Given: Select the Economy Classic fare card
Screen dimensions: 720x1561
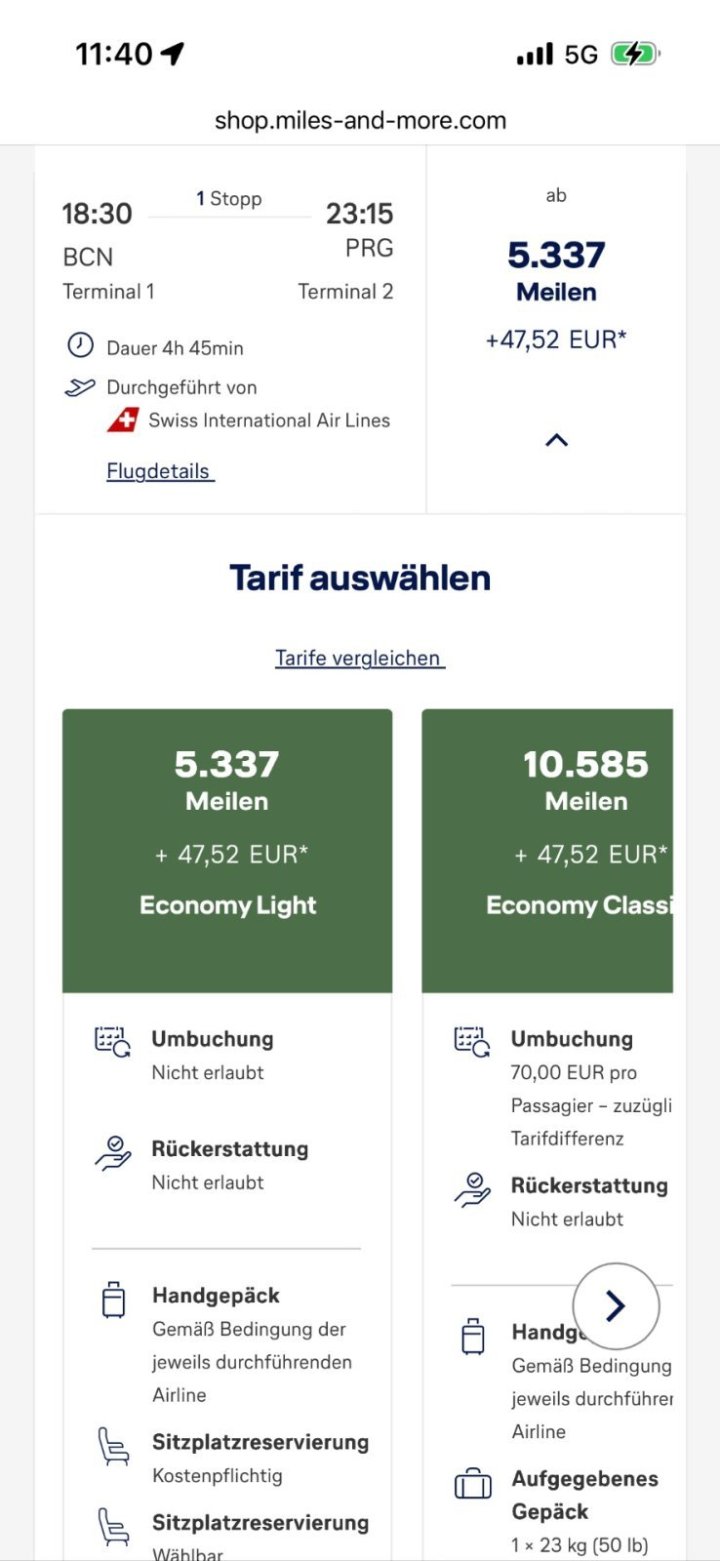Looking at the screenshot, I should tap(547, 850).
